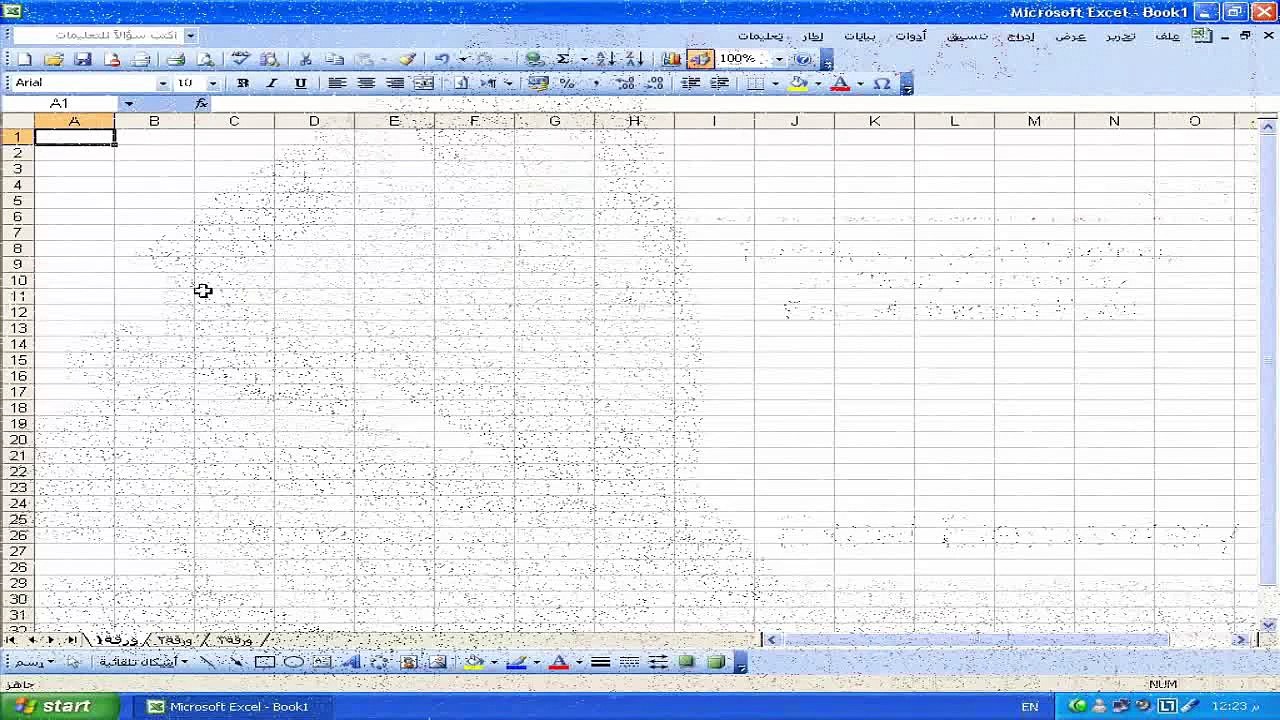Click the Print icon
Image resolution: width=1280 pixels, height=720 pixels.
(x=176, y=60)
